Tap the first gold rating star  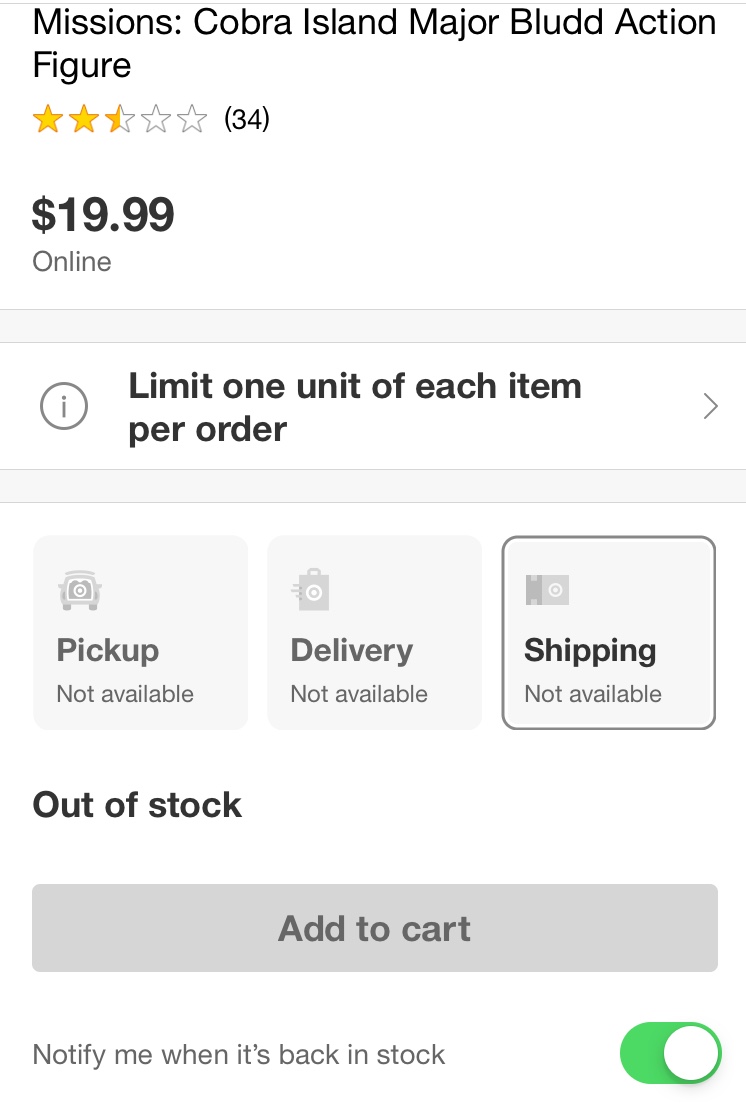point(48,119)
